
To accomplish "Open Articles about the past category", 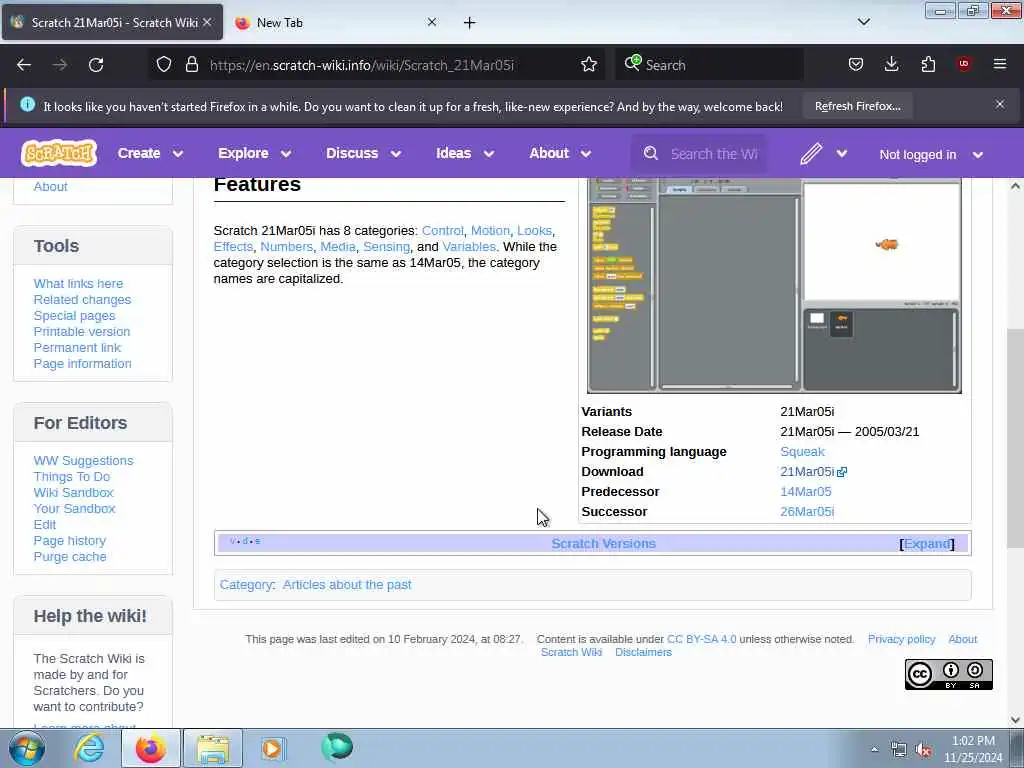I will (347, 584).
